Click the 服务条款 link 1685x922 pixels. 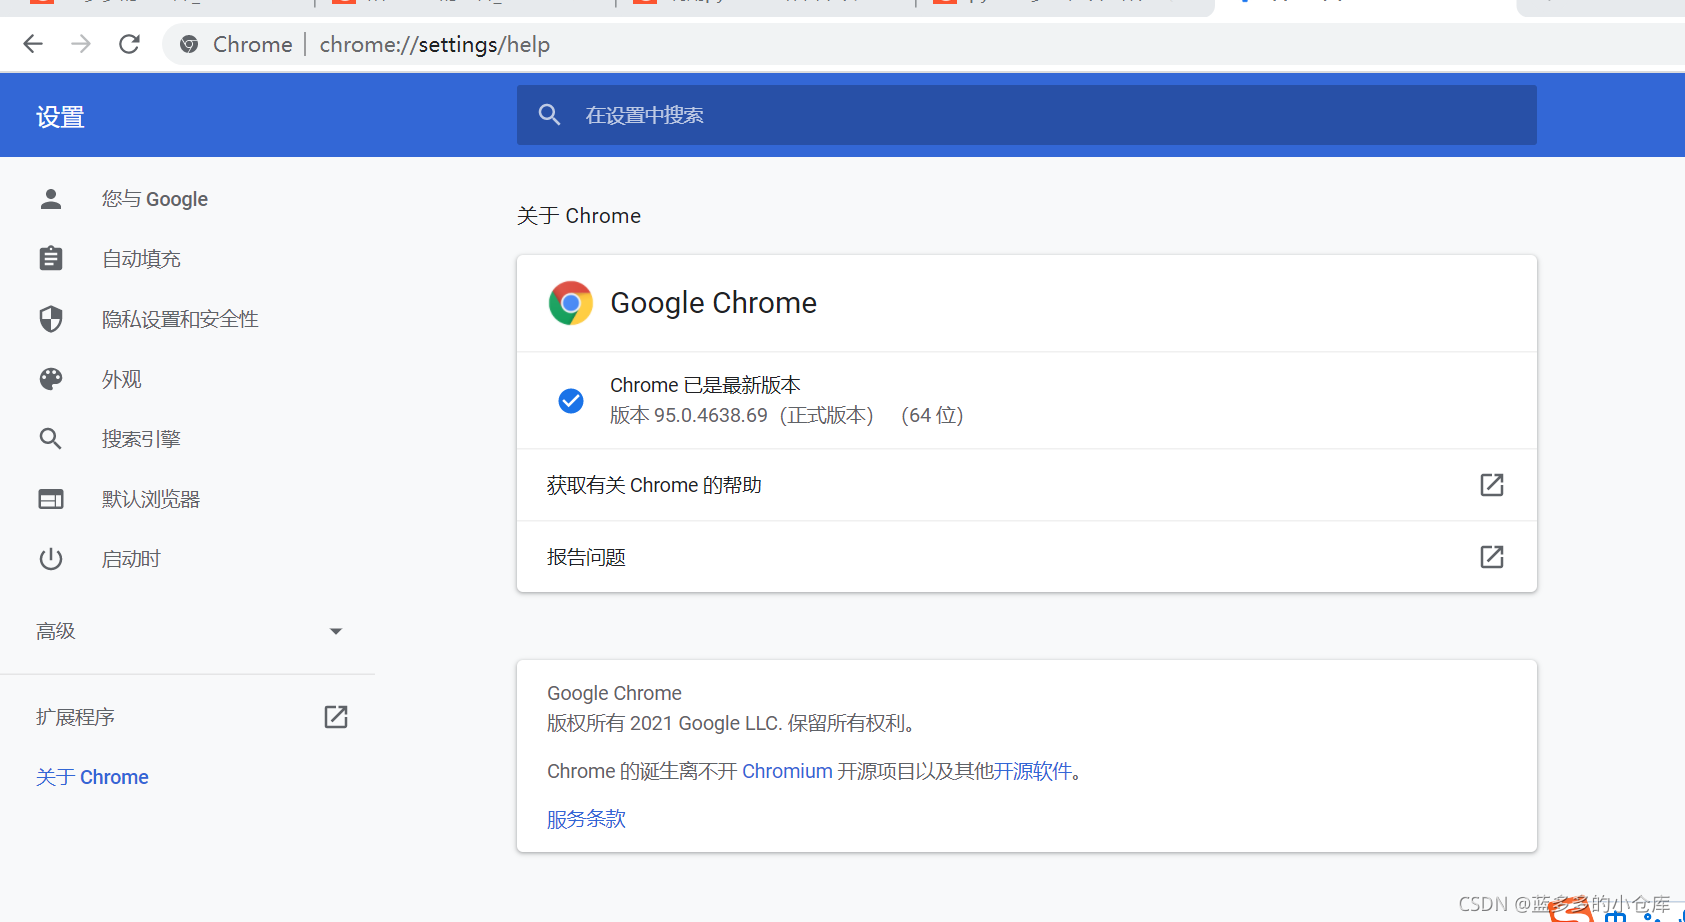(x=585, y=818)
